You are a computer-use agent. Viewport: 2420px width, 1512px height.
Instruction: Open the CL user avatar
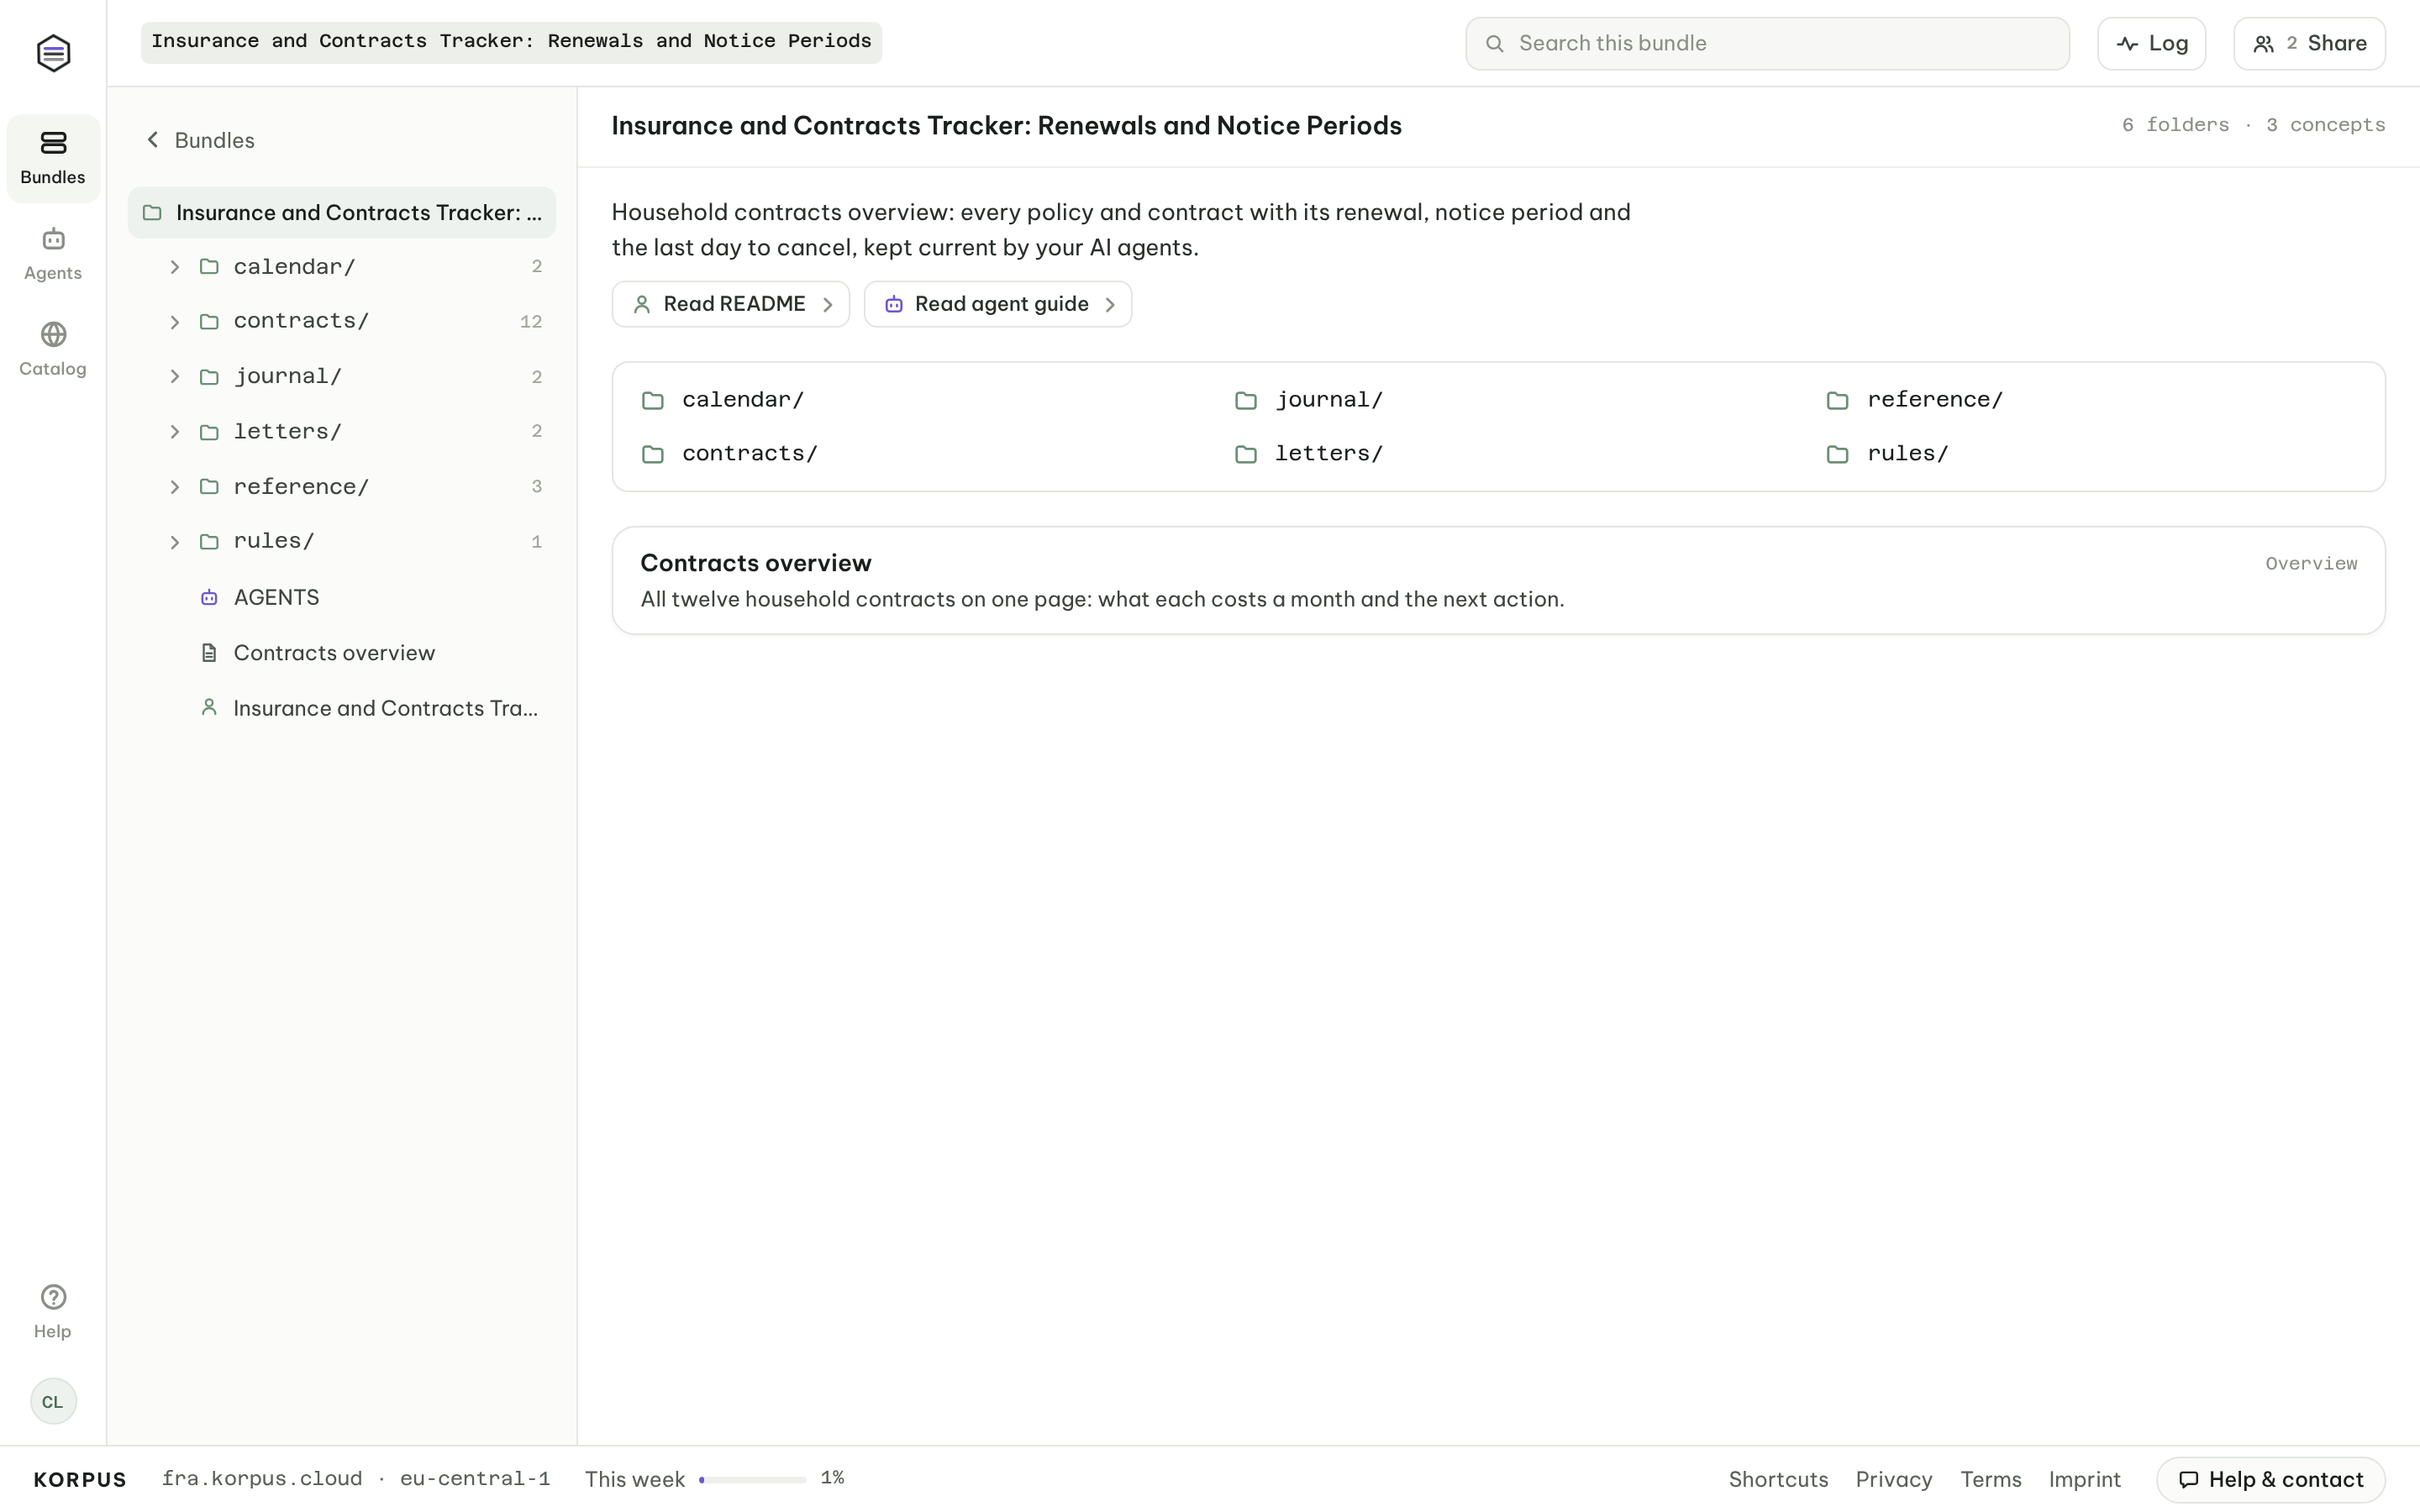tap(53, 1401)
